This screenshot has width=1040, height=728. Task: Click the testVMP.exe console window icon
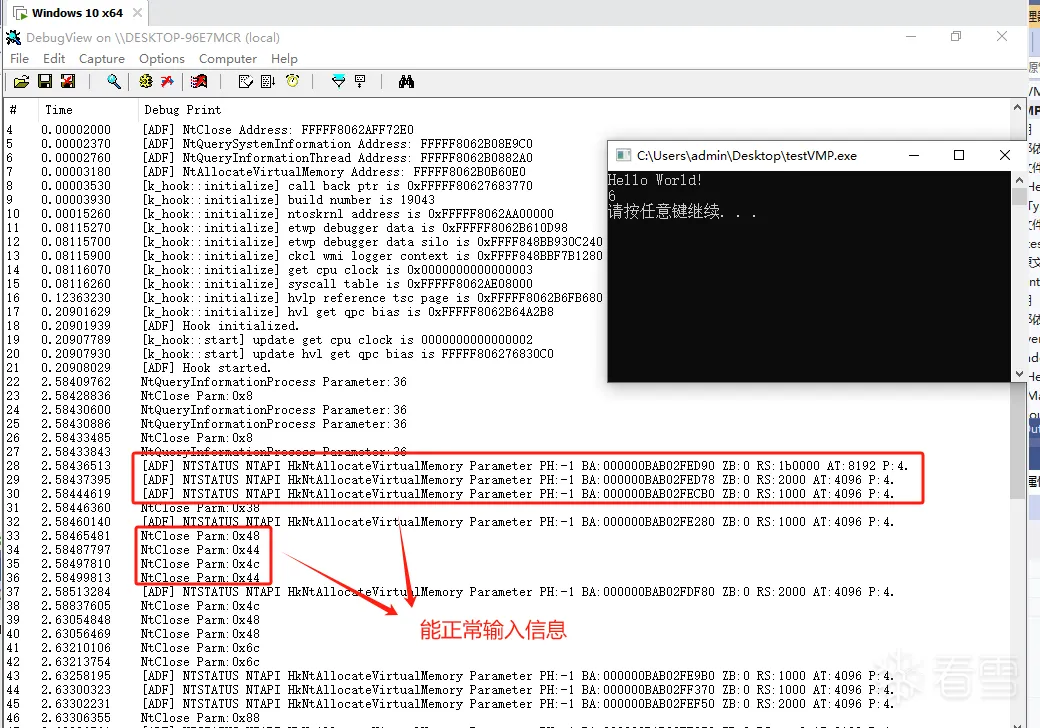point(623,155)
